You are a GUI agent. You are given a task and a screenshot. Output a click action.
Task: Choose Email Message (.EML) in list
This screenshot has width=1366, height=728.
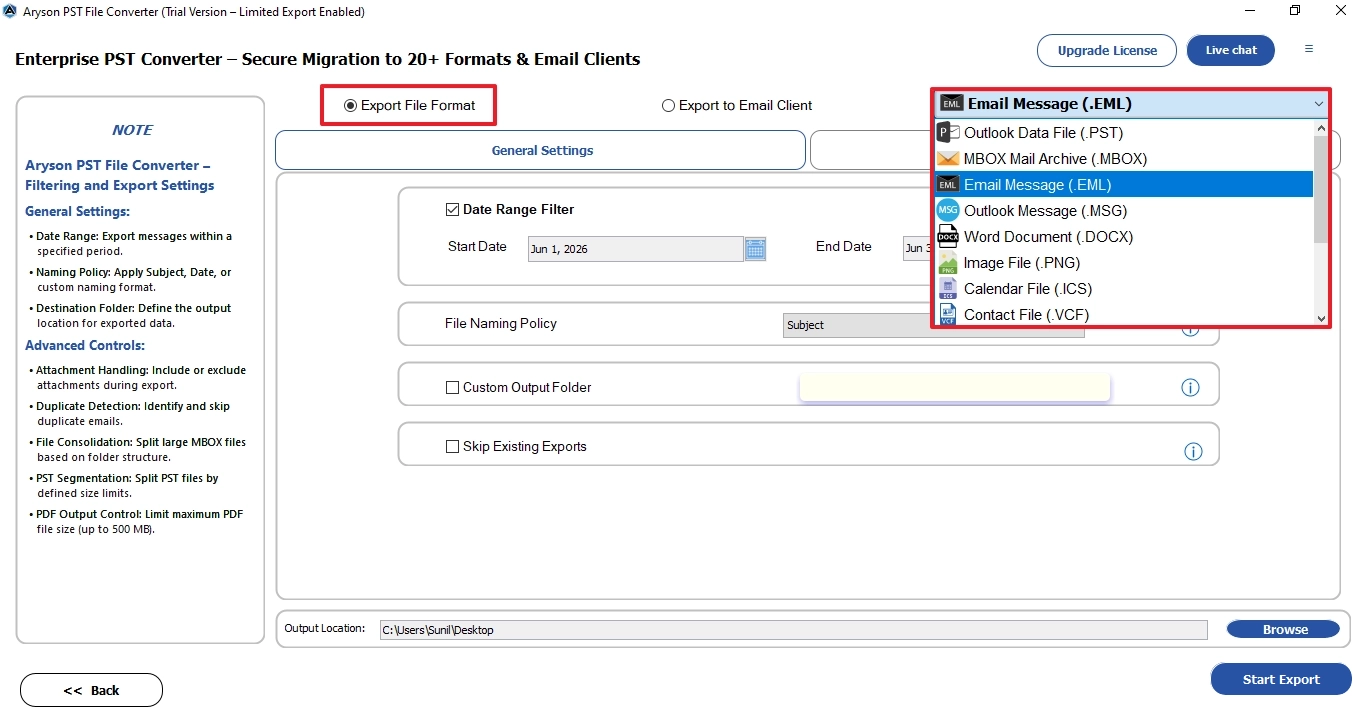click(x=1124, y=184)
